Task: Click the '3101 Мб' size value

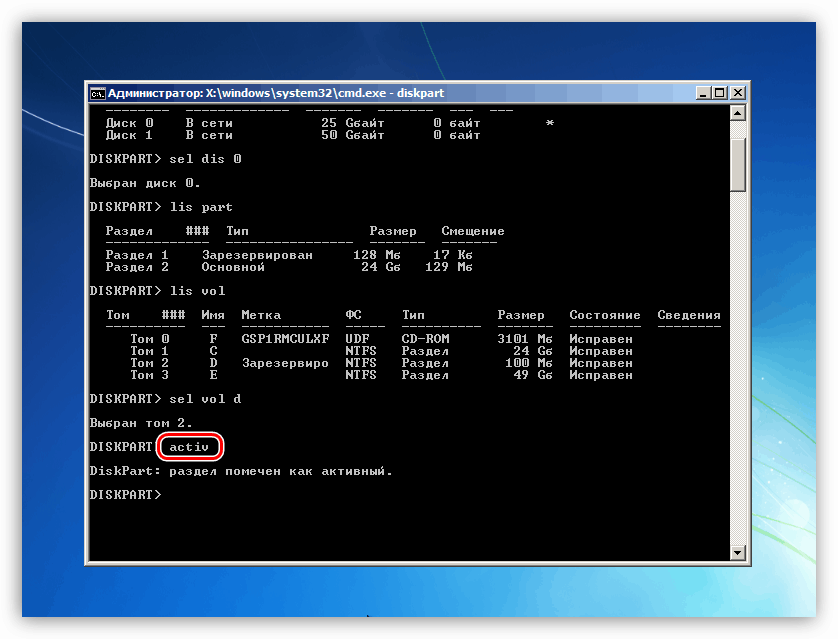Action: (525, 339)
